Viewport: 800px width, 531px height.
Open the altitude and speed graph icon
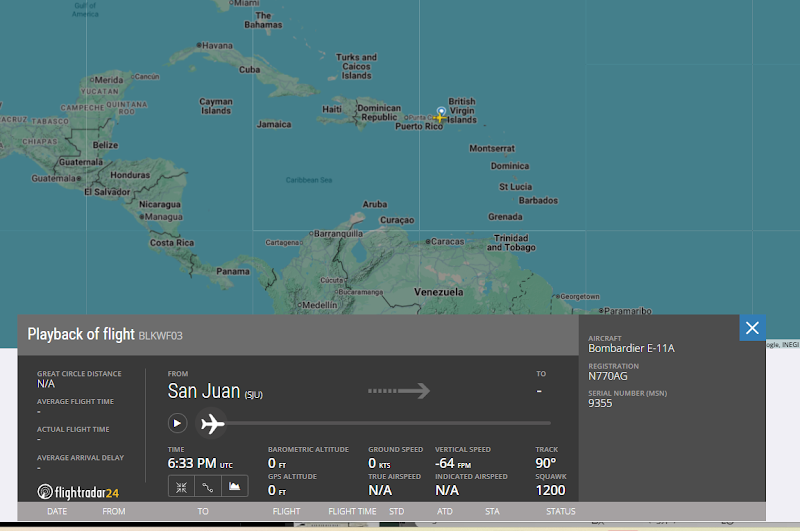pyautogui.click(x=235, y=487)
